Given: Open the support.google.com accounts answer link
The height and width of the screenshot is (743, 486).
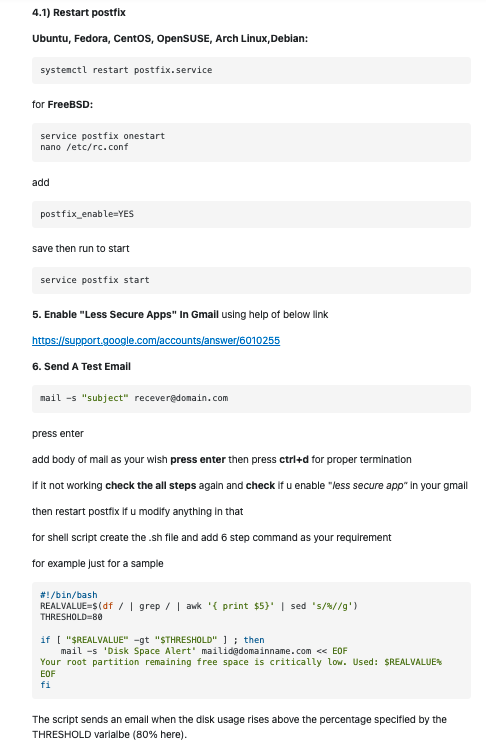Looking at the screenshot, I should (156, 341).
